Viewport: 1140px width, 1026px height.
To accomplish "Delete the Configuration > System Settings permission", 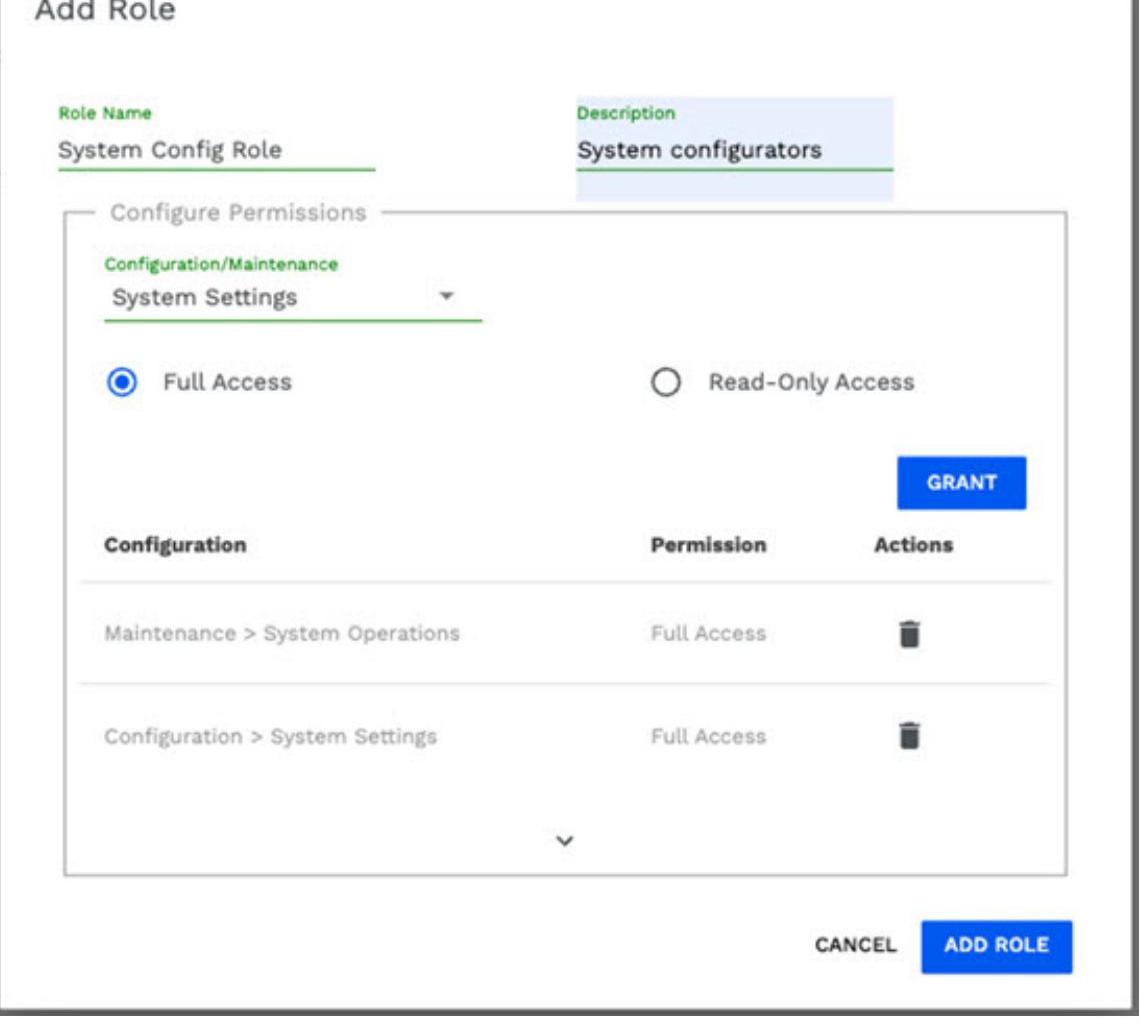I will click(909, 735).
